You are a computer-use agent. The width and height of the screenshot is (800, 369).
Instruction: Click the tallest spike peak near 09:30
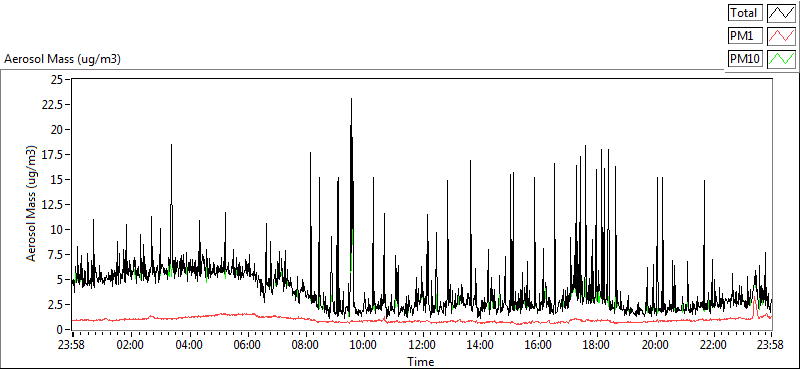351,100
